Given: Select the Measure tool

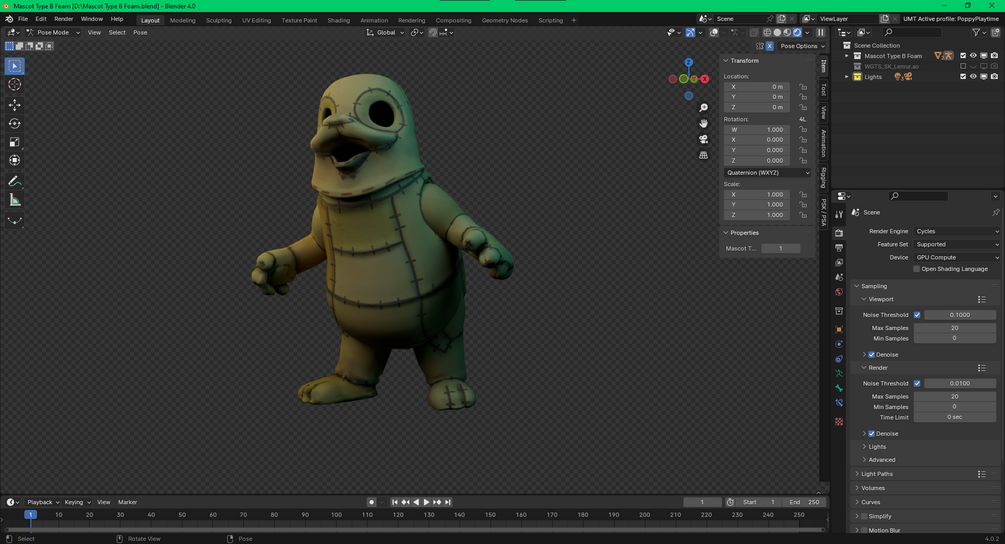Looking at the screenshot, I should pos(14,200).
